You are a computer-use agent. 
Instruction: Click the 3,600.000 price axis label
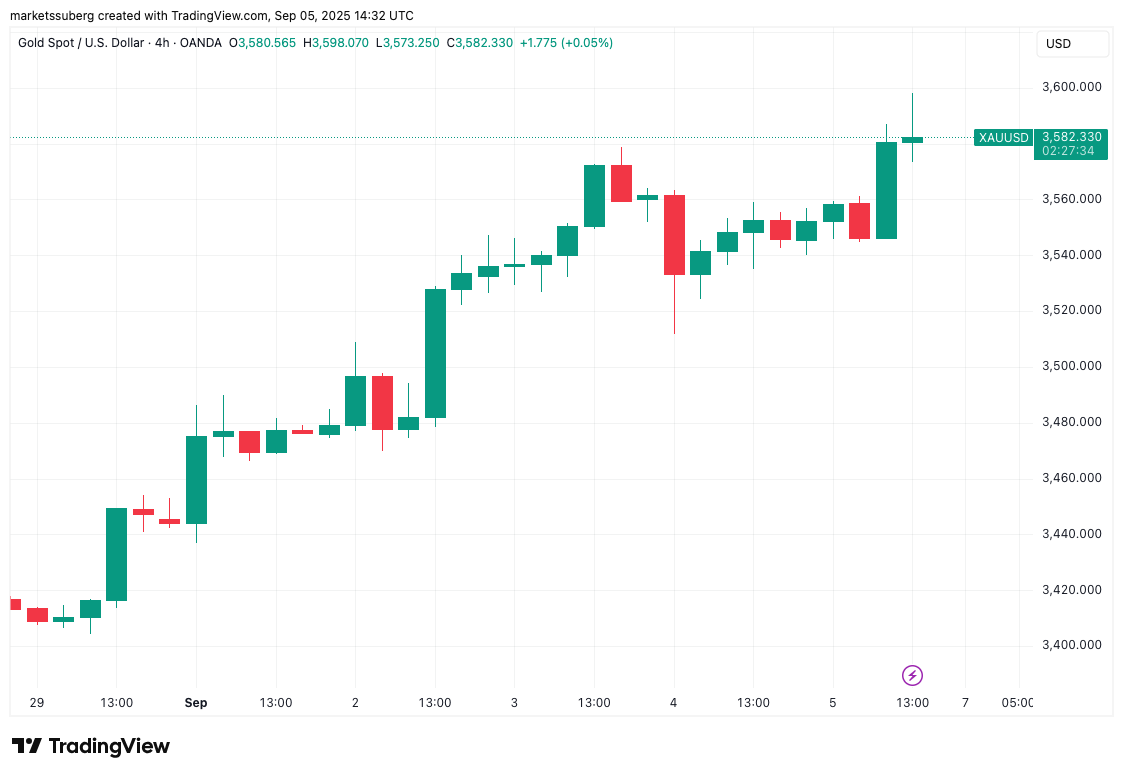1072,87
